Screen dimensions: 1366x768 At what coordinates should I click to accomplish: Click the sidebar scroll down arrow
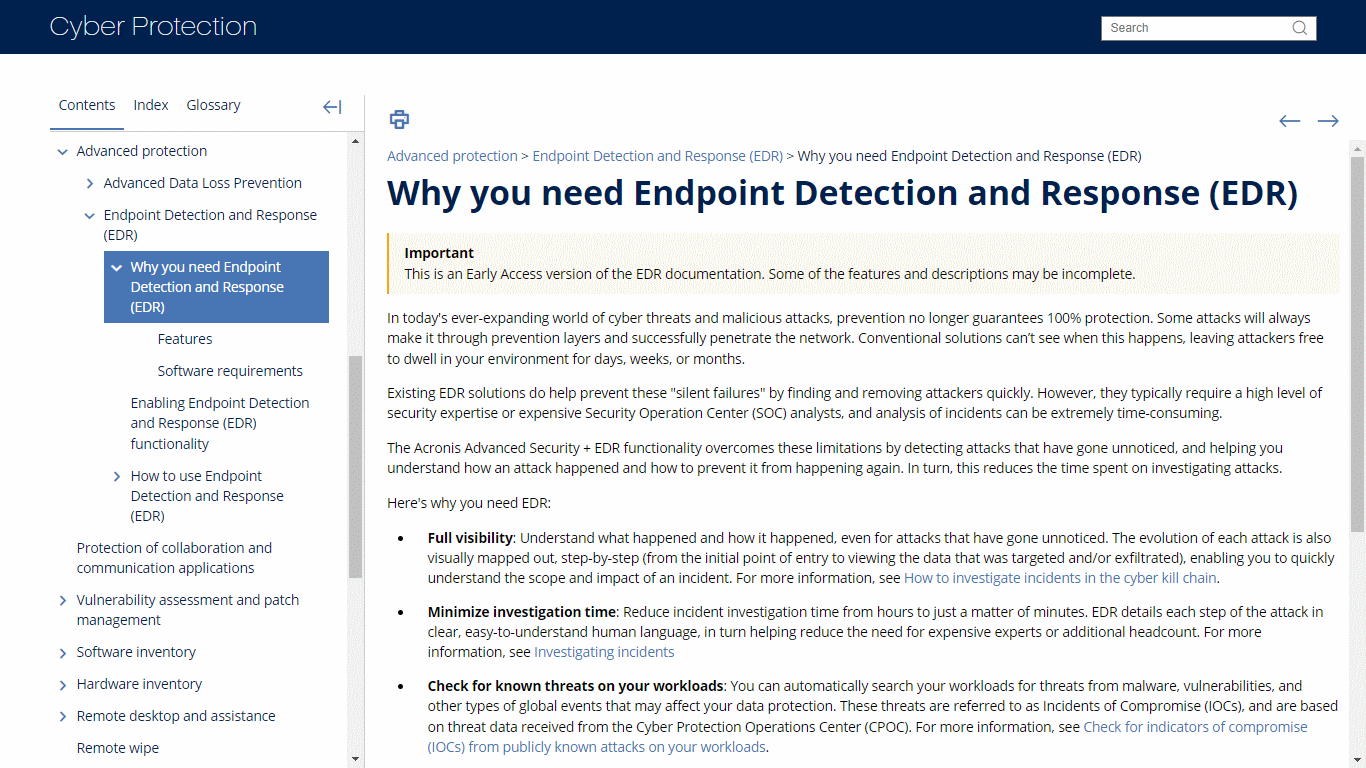pyautogui.click(x=356, y=759)
